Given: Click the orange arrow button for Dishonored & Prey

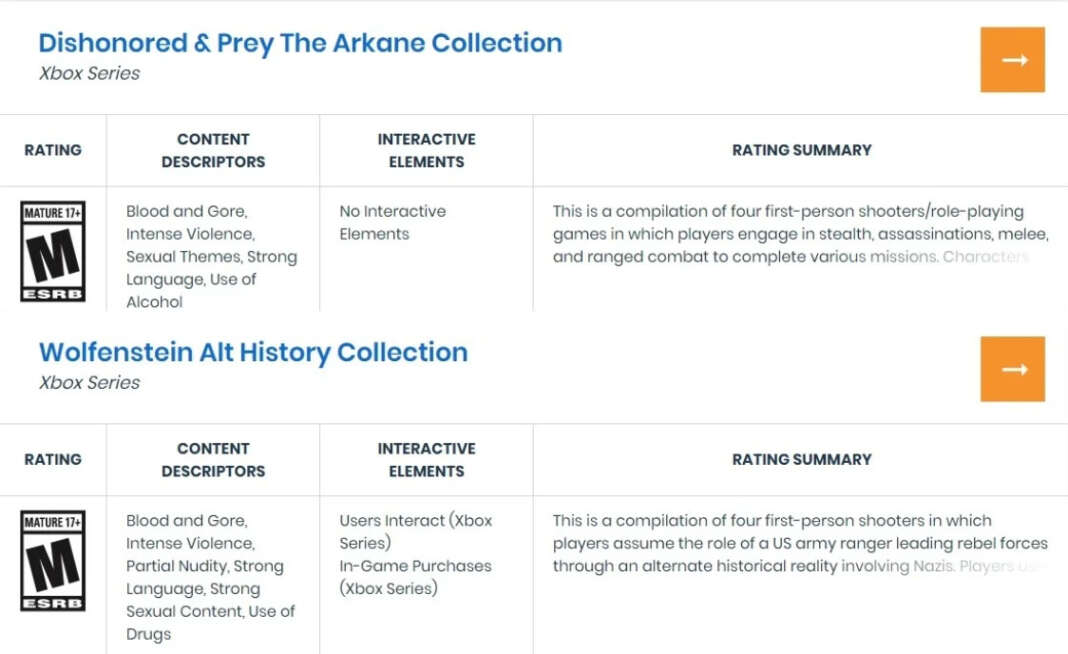Looking at the screenshot, I should pos(1012,60).
